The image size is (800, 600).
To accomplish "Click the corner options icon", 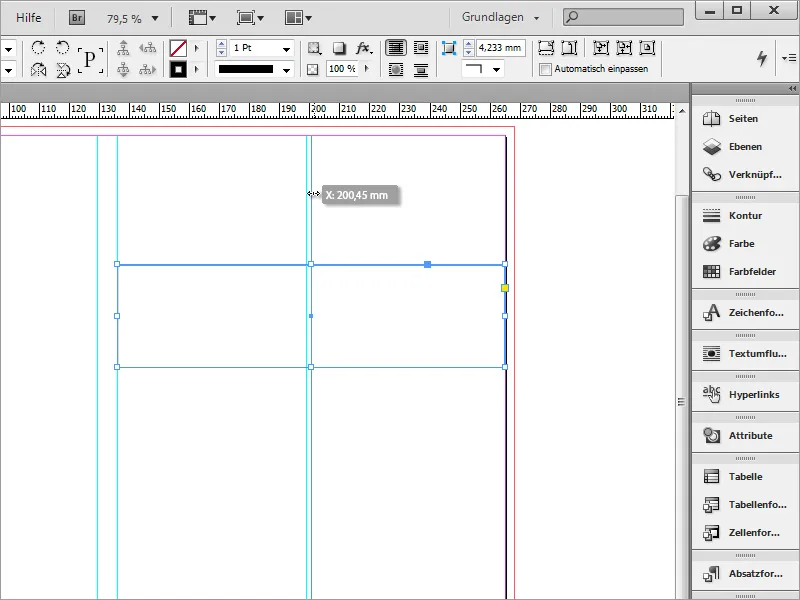I will coord(448,48).
